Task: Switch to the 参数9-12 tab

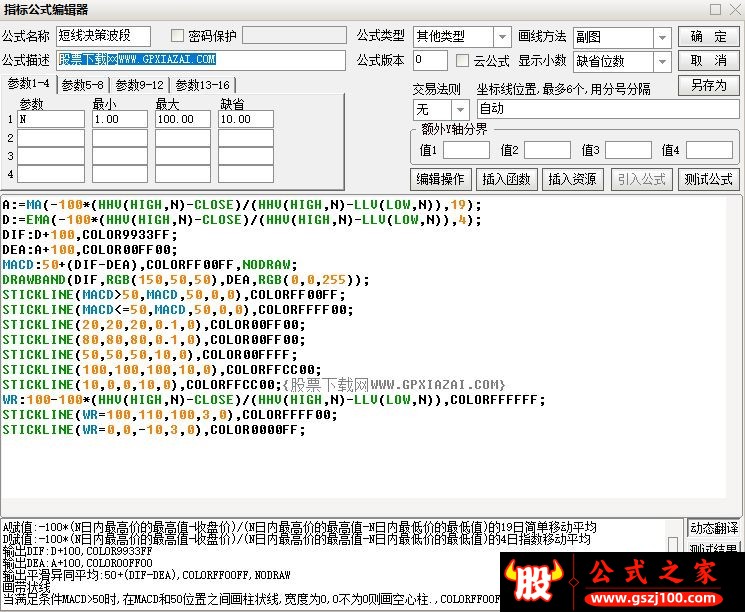Action: (139, 85)
